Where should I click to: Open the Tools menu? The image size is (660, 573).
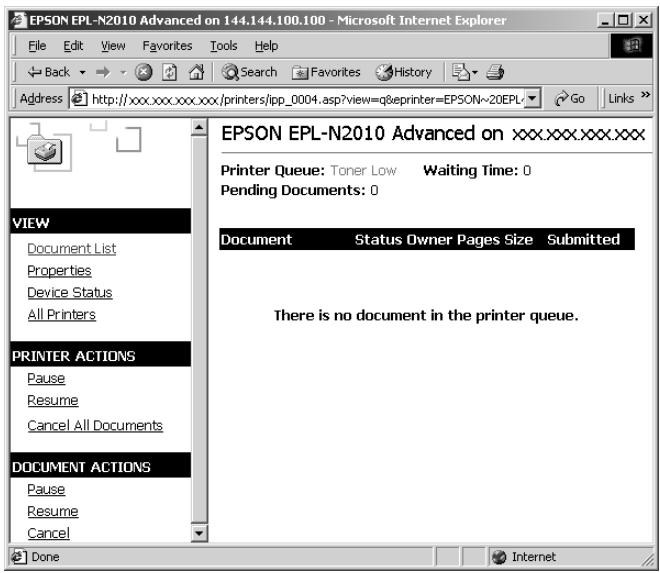(x=224, y=45)
